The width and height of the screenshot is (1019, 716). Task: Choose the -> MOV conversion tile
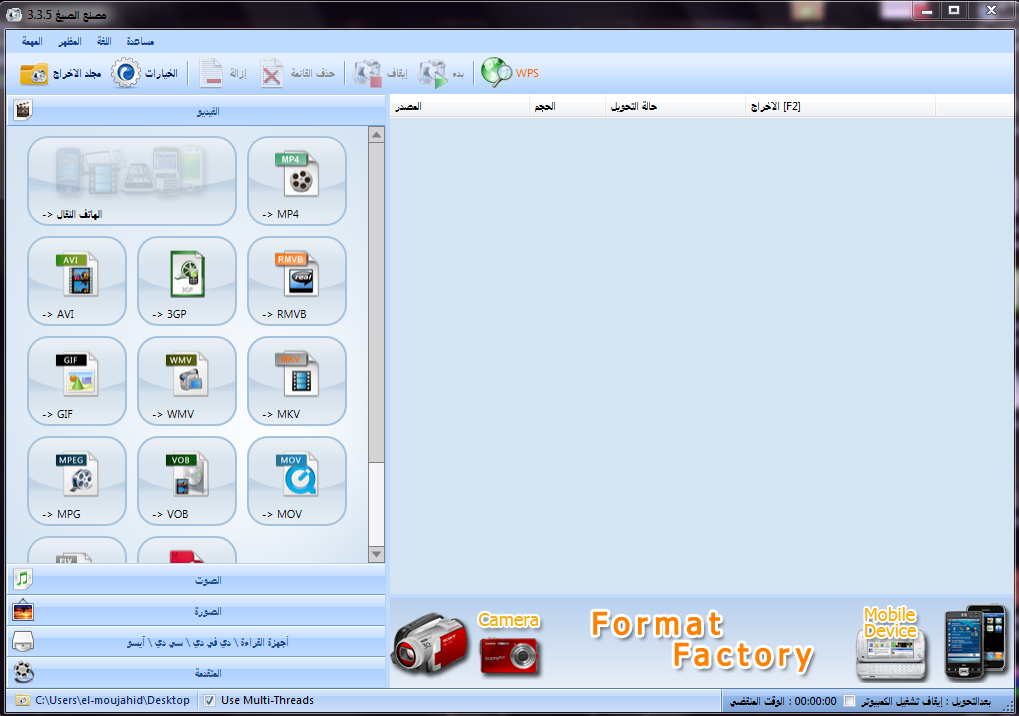click(x=297, y=481)
